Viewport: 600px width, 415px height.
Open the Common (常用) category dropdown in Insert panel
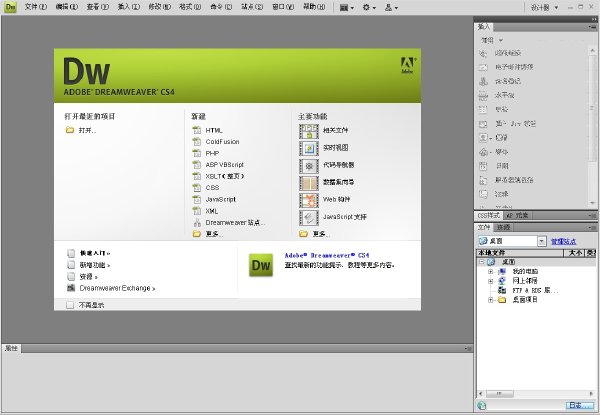point(492,40)
